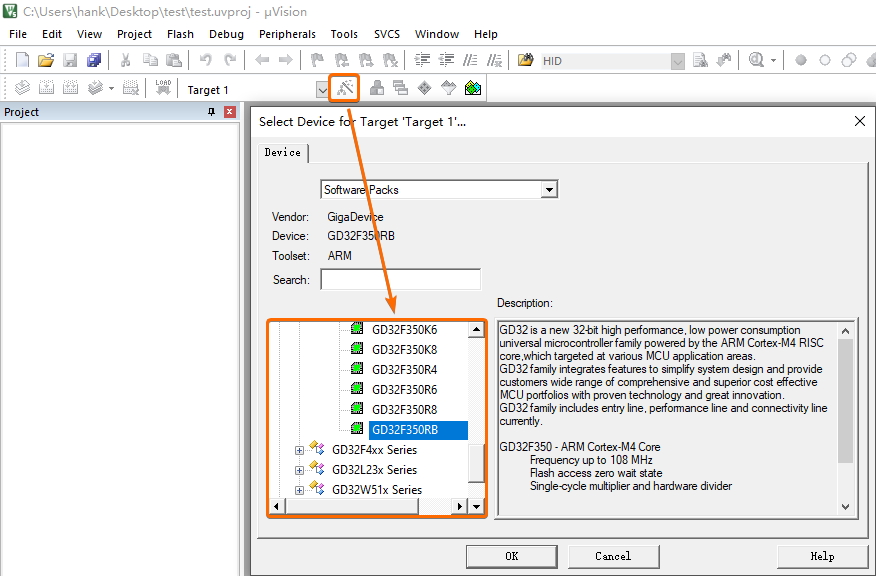Open Options for Target wand icon
Image resolution: width=876 pixels, height=576 pixels.
[345, 88]
